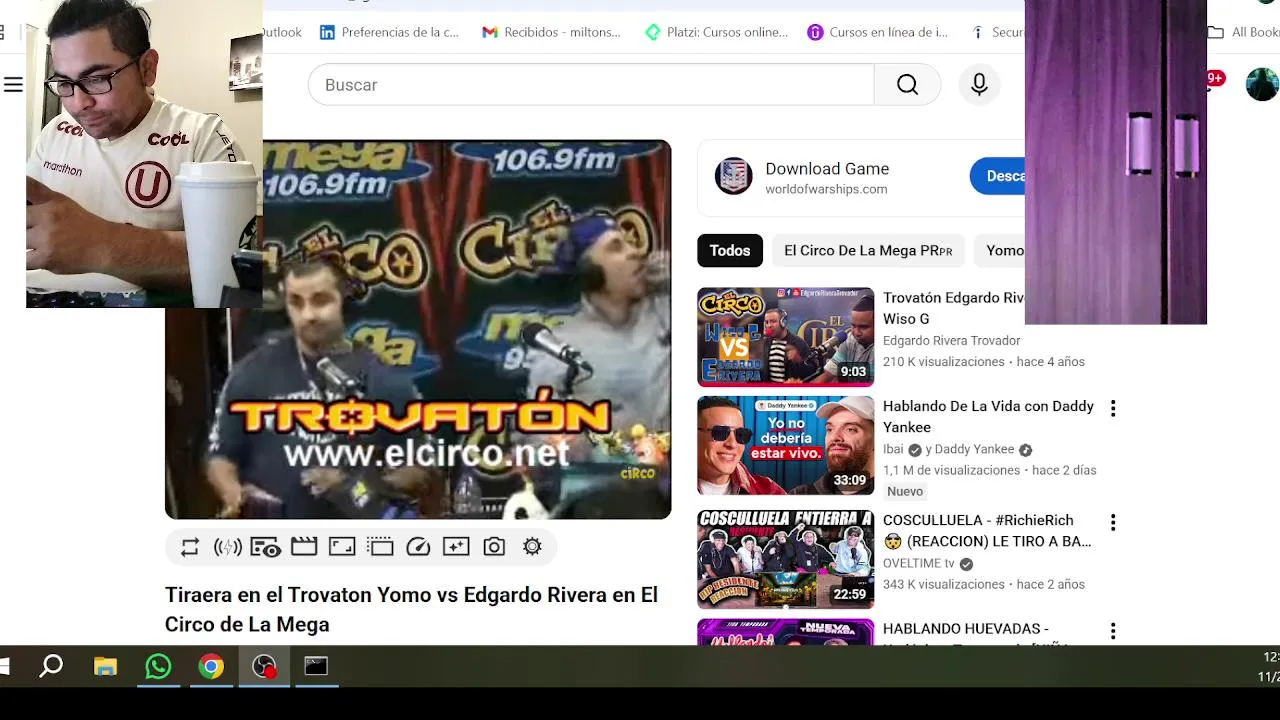Open the command prompt taskbar icon
This screenshot has width=1280, height=720.
click(316, 666)
